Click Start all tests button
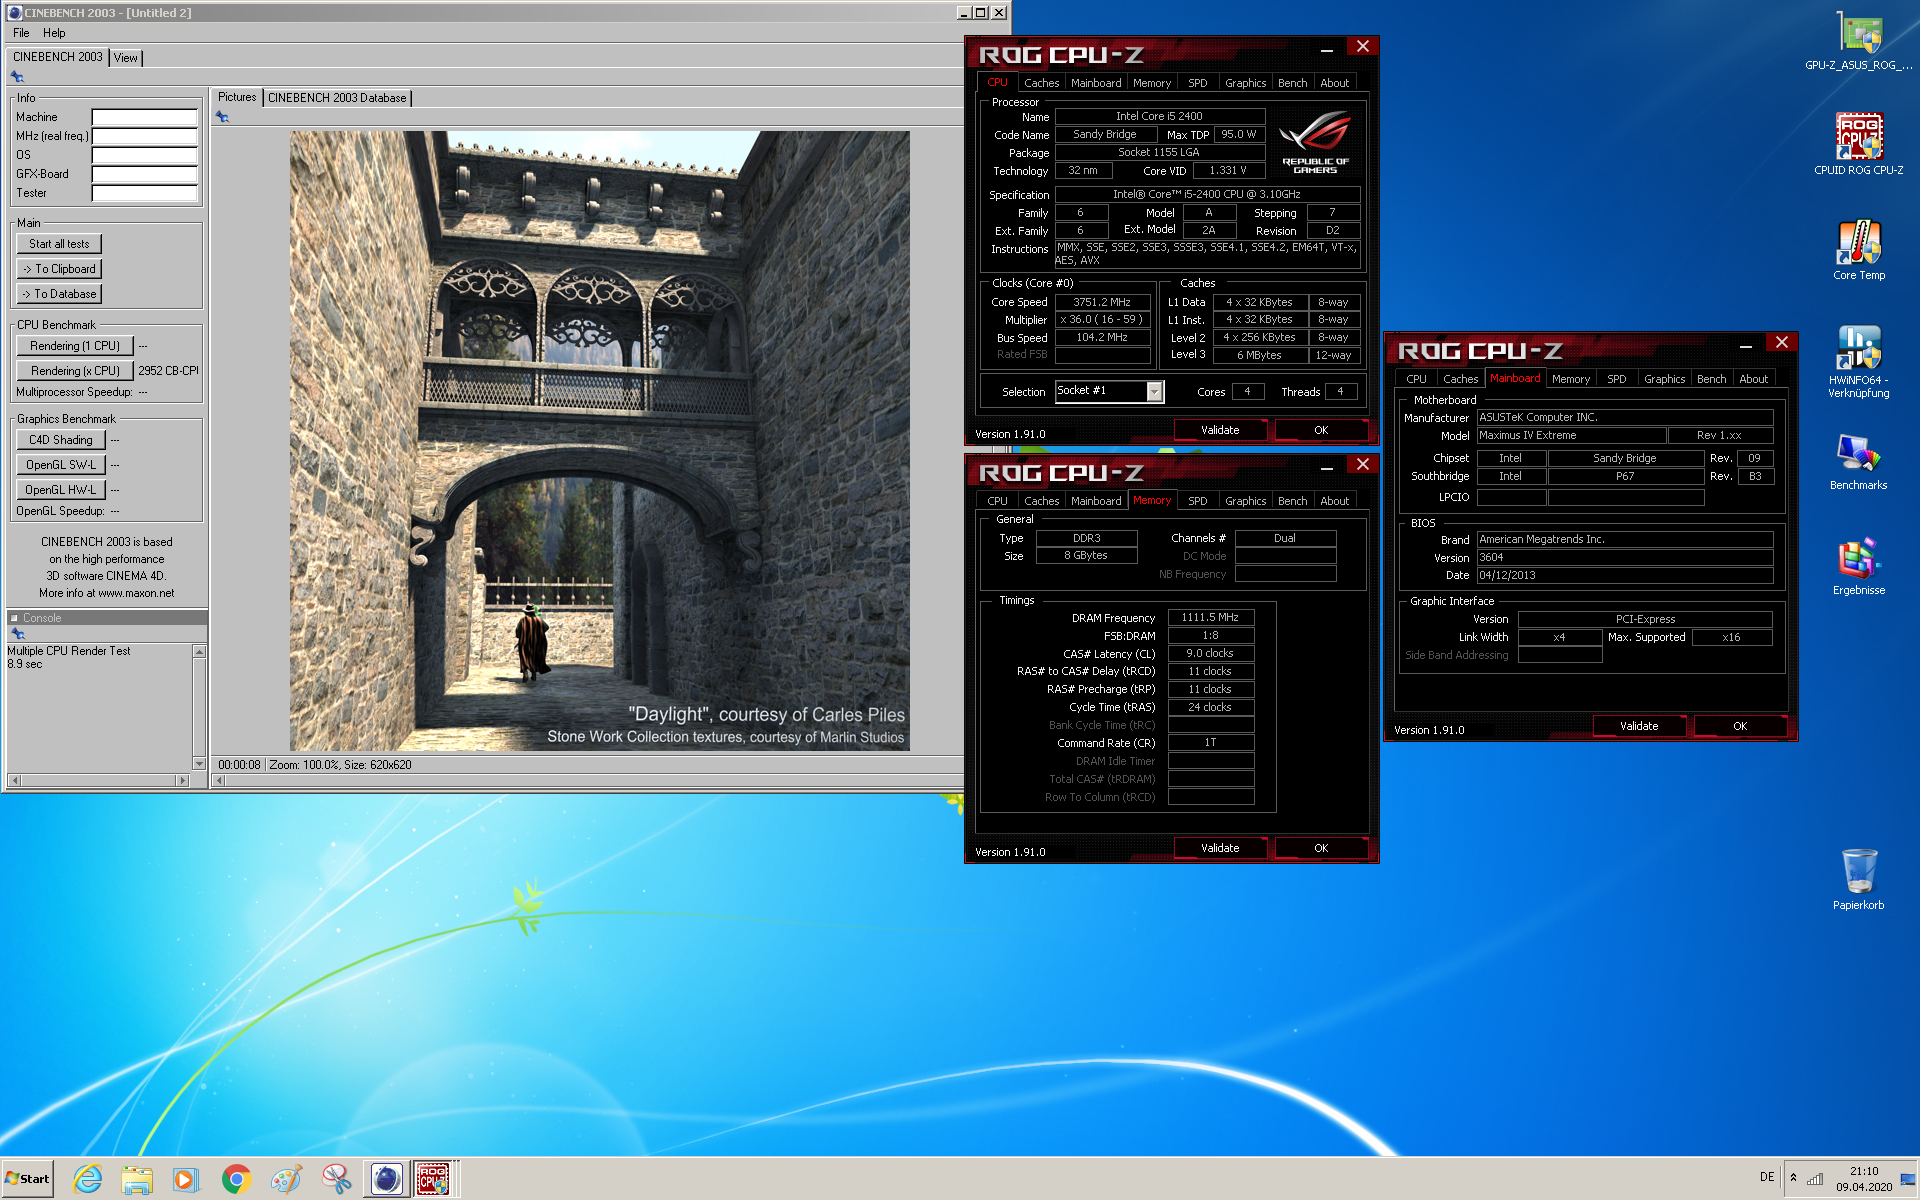The height and width of the screenshot is (1200, 1920). pos(59,244)
